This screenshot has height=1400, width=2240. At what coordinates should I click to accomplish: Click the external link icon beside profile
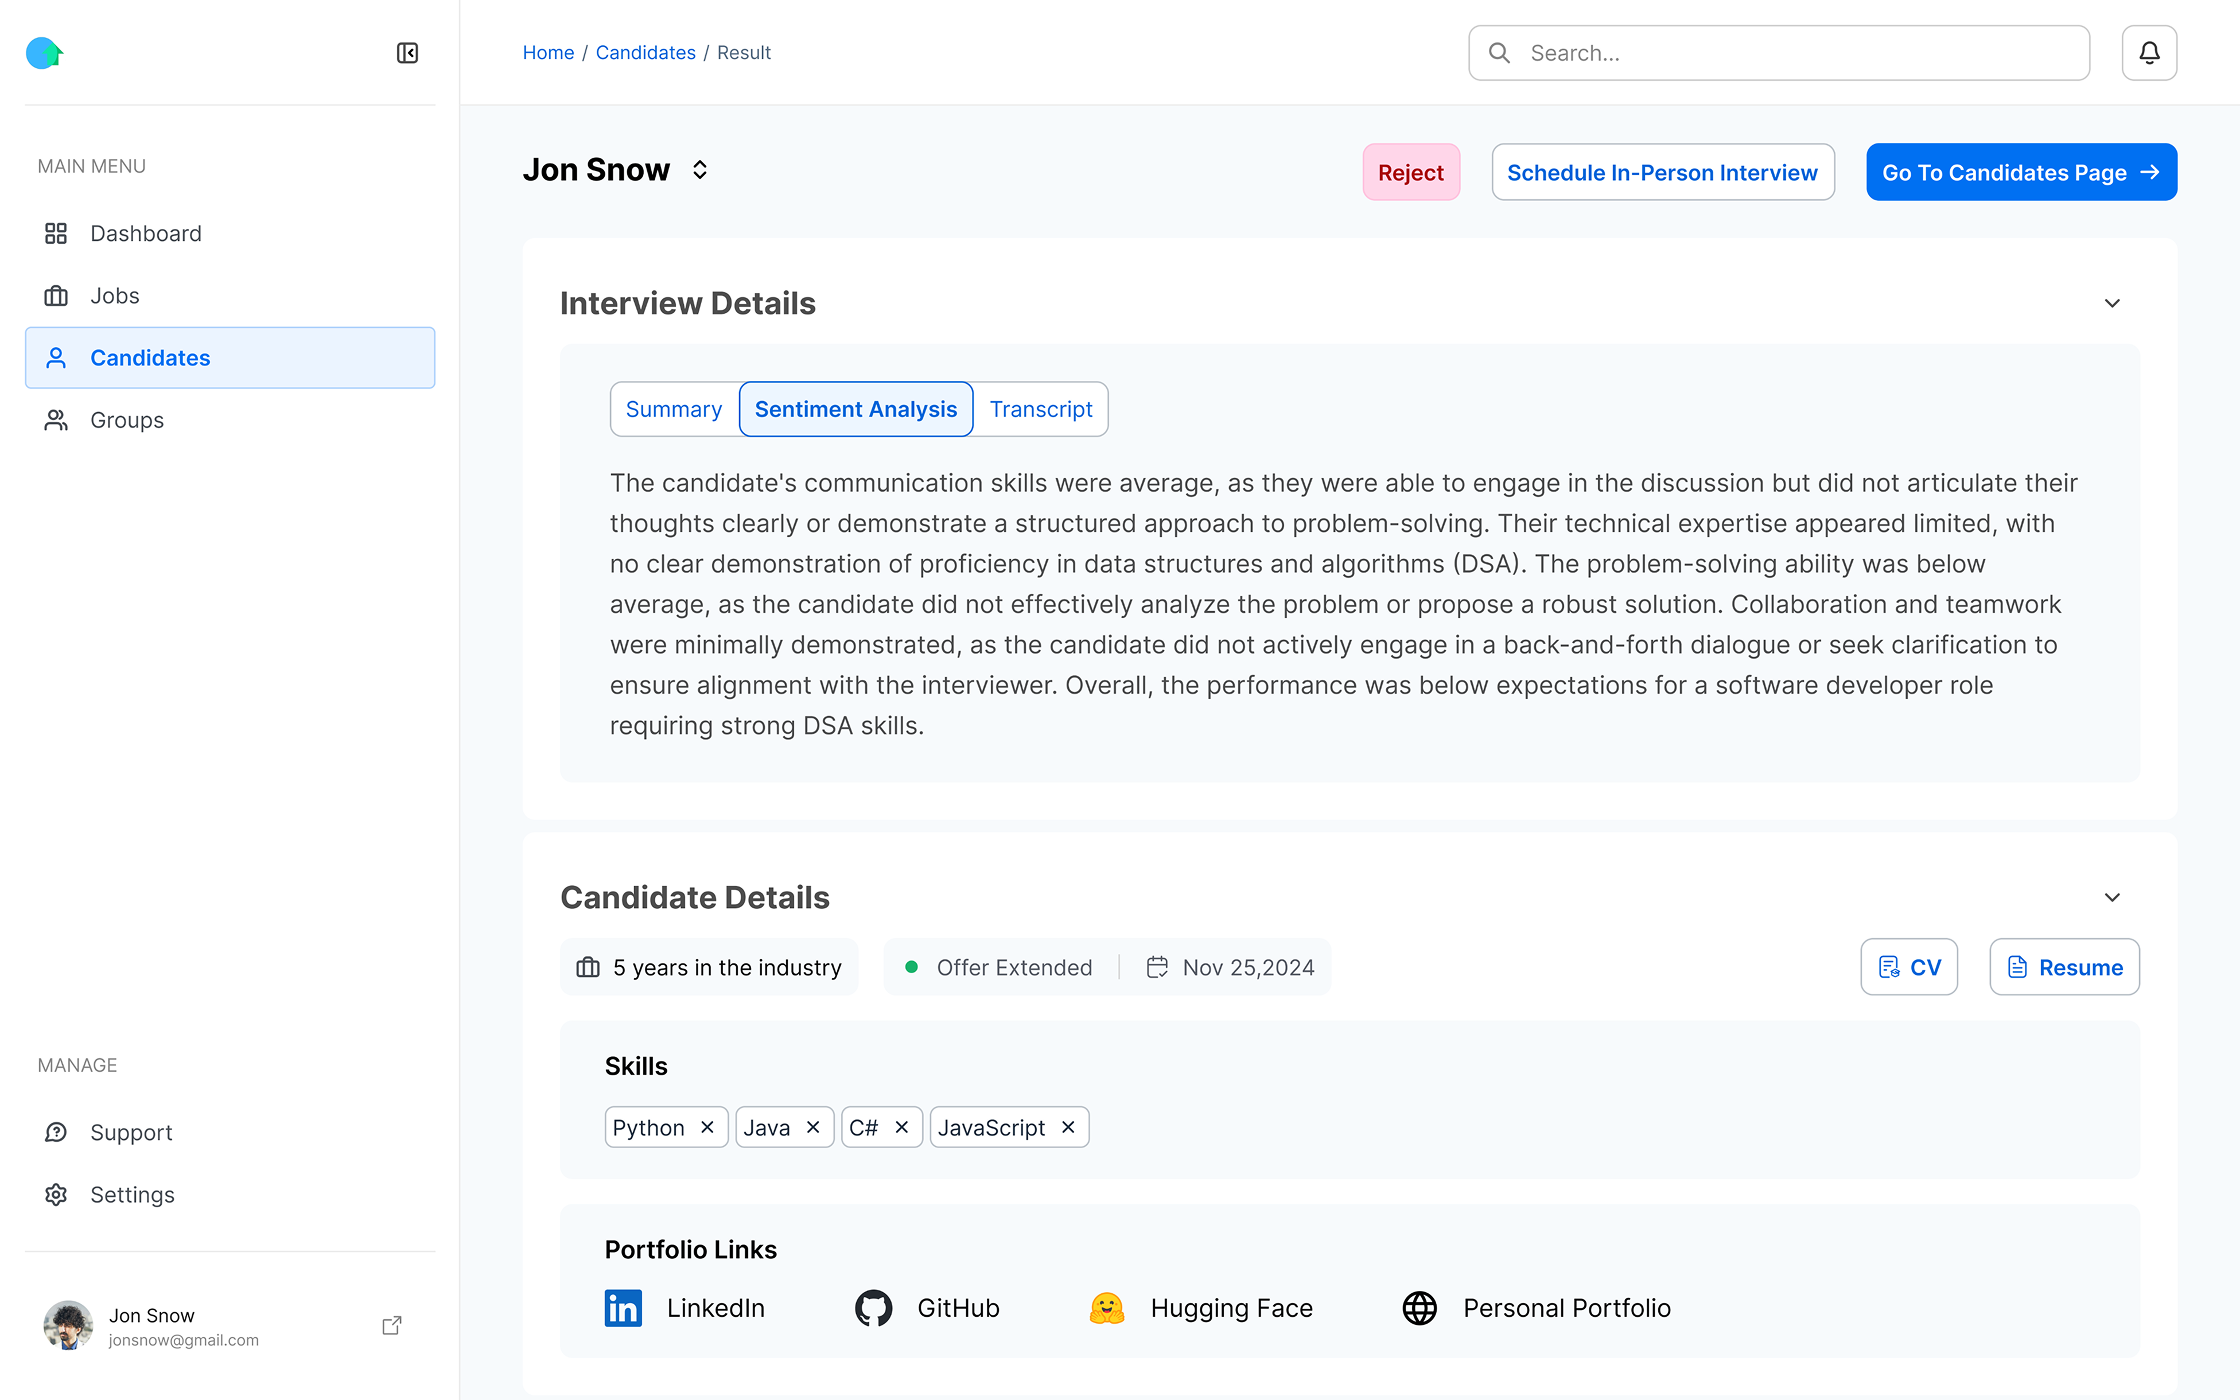(392, 1326)
